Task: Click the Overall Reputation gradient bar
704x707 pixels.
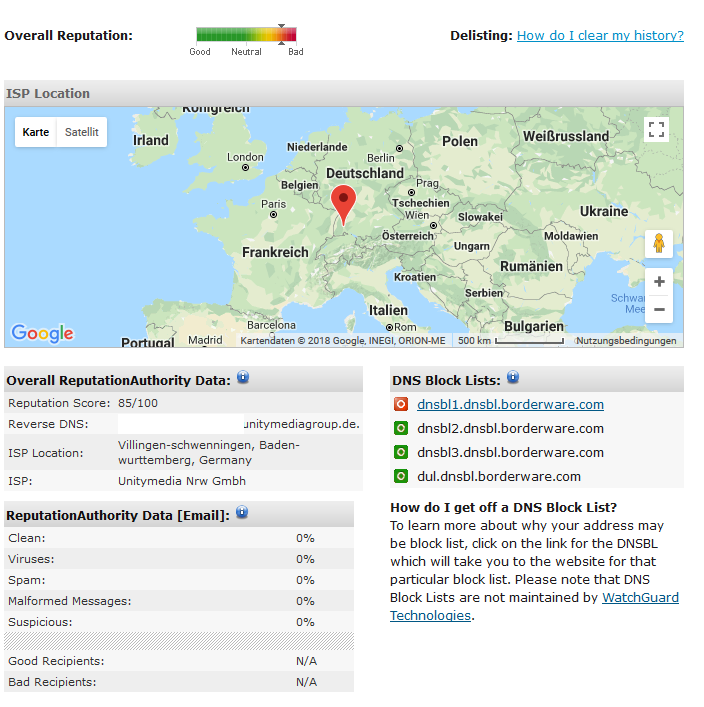Action: click(x=246, y=35)
